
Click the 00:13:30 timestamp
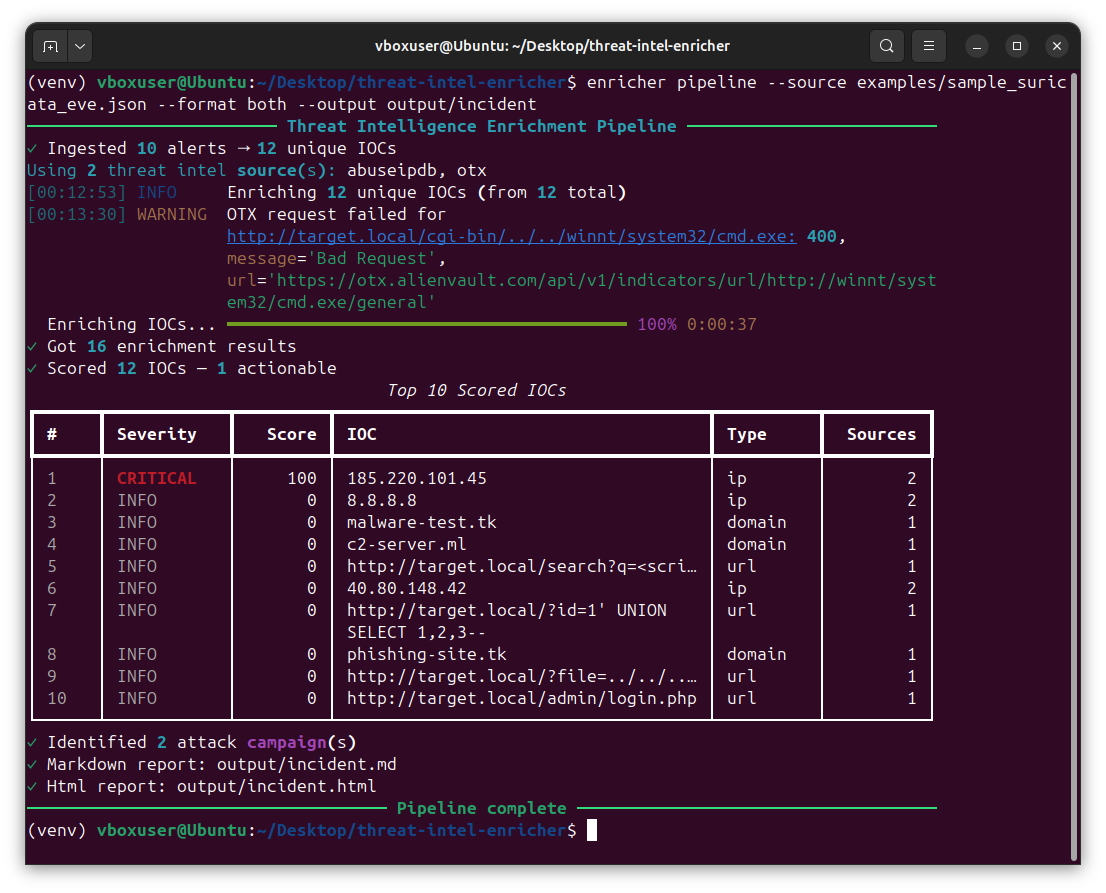(77, 214)
